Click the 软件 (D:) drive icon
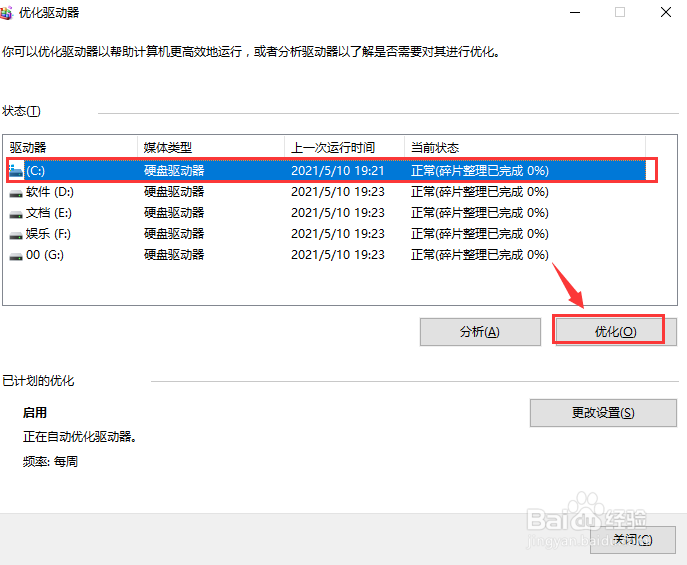This screenshot has width=687, height=565. coord(16,193)
